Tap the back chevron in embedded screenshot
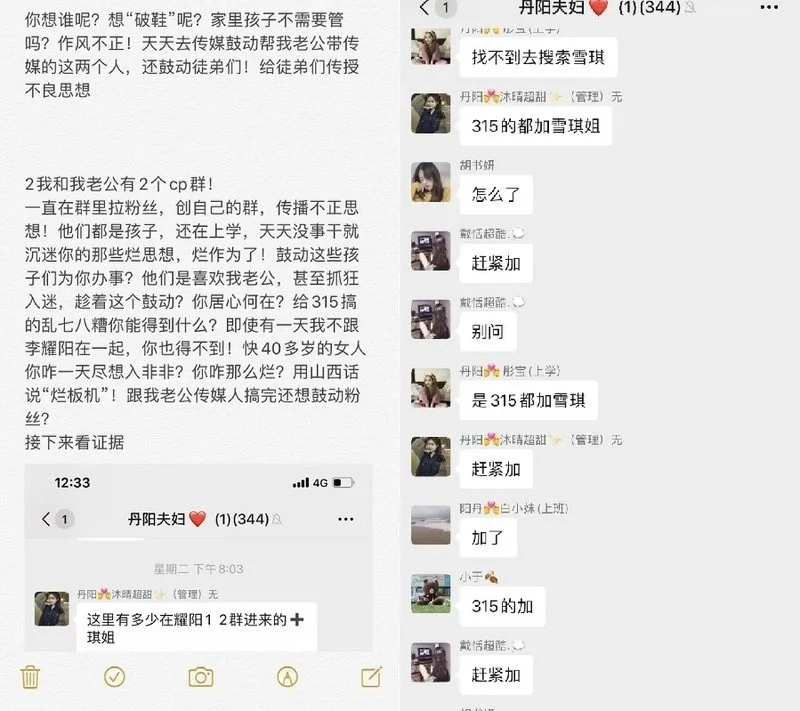Viewport: 800px width, 711px height. point(46,519)
